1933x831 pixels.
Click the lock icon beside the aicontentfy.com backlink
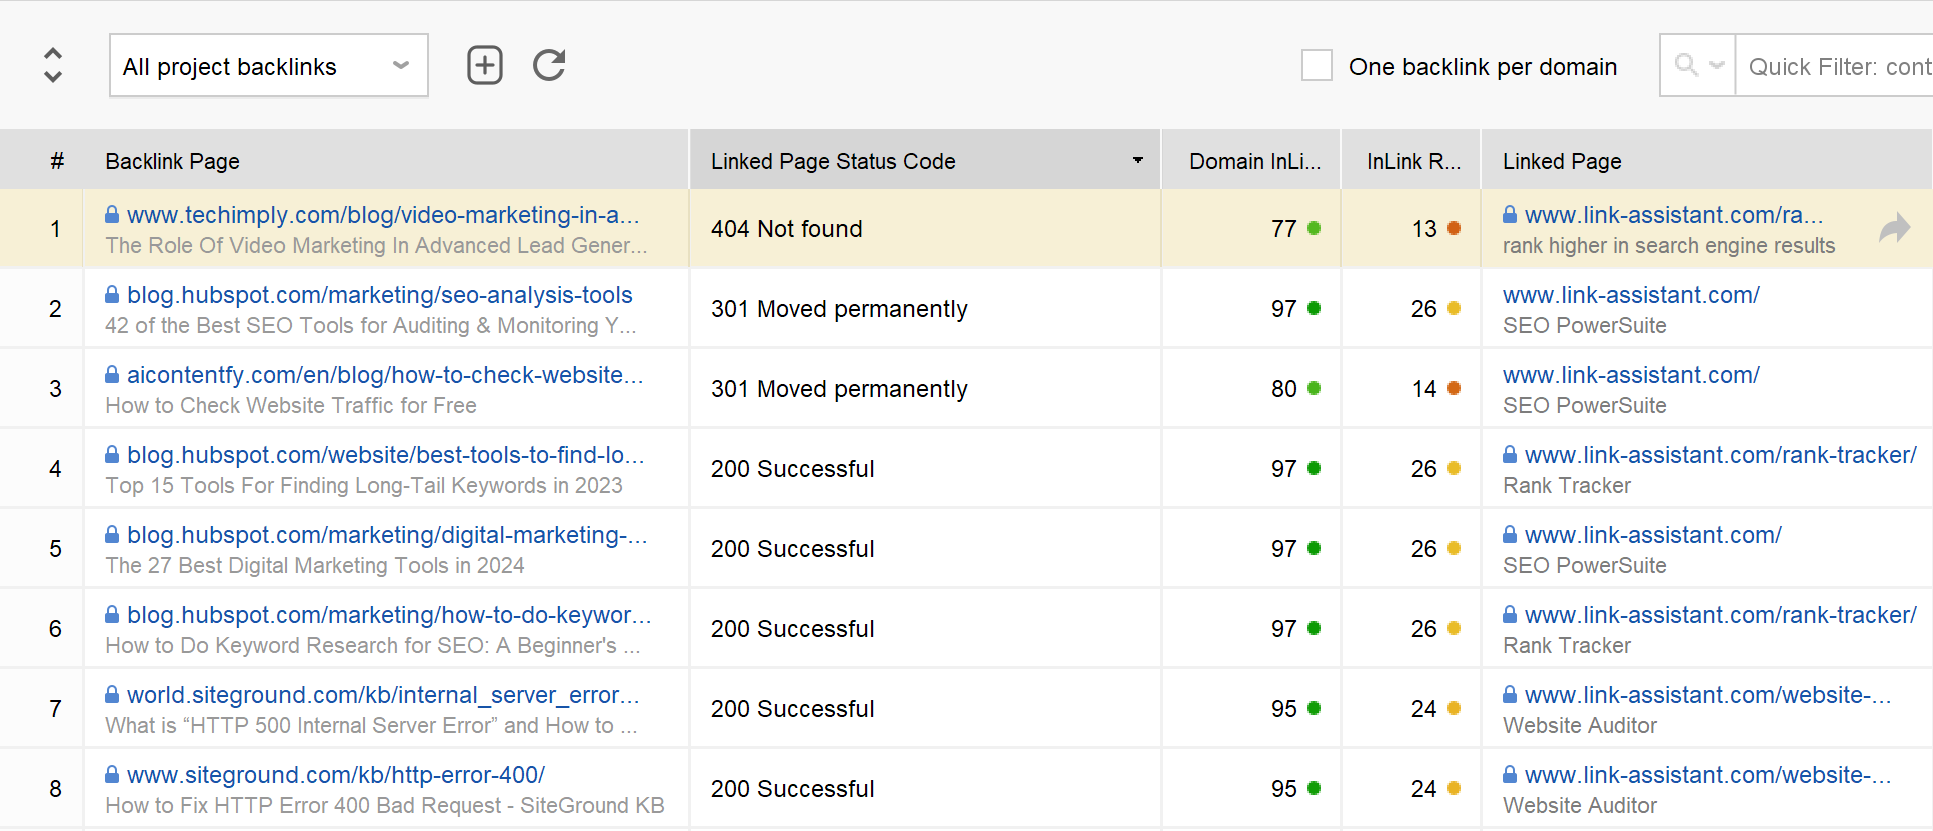(112, 375)
